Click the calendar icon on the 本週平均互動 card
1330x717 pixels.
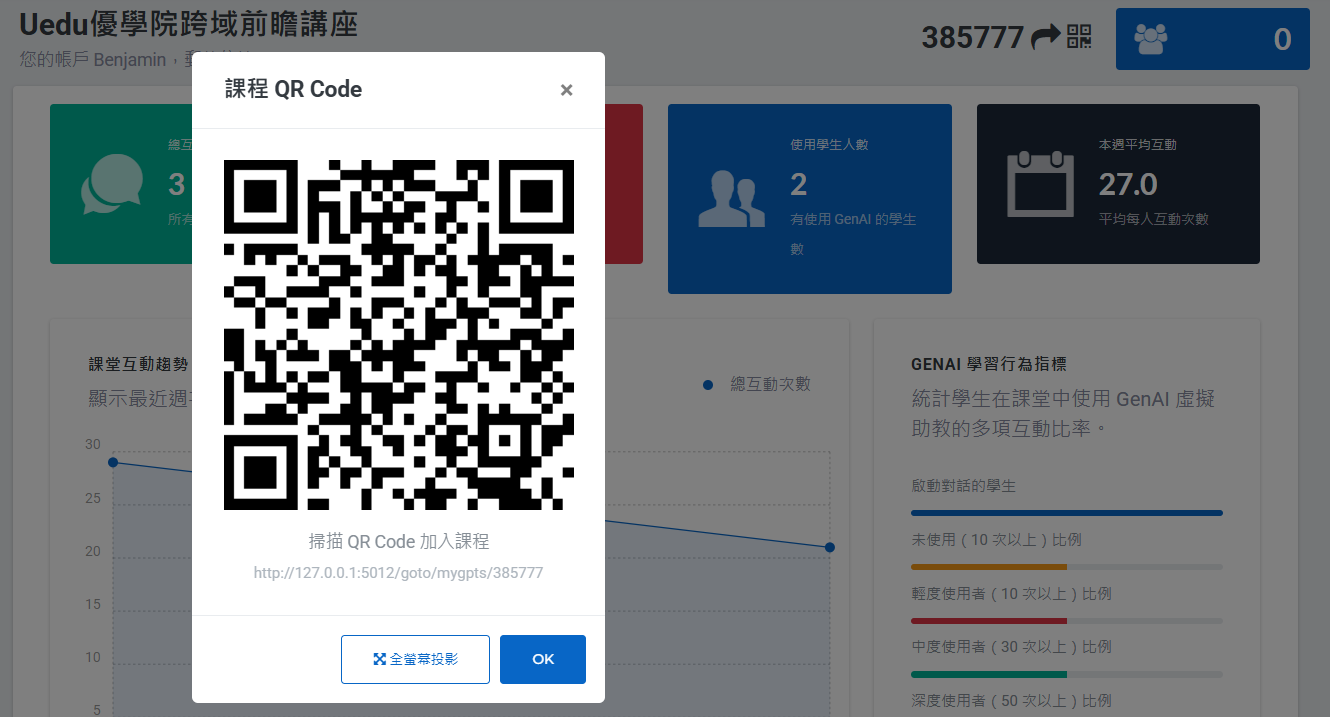point(1040,183)
